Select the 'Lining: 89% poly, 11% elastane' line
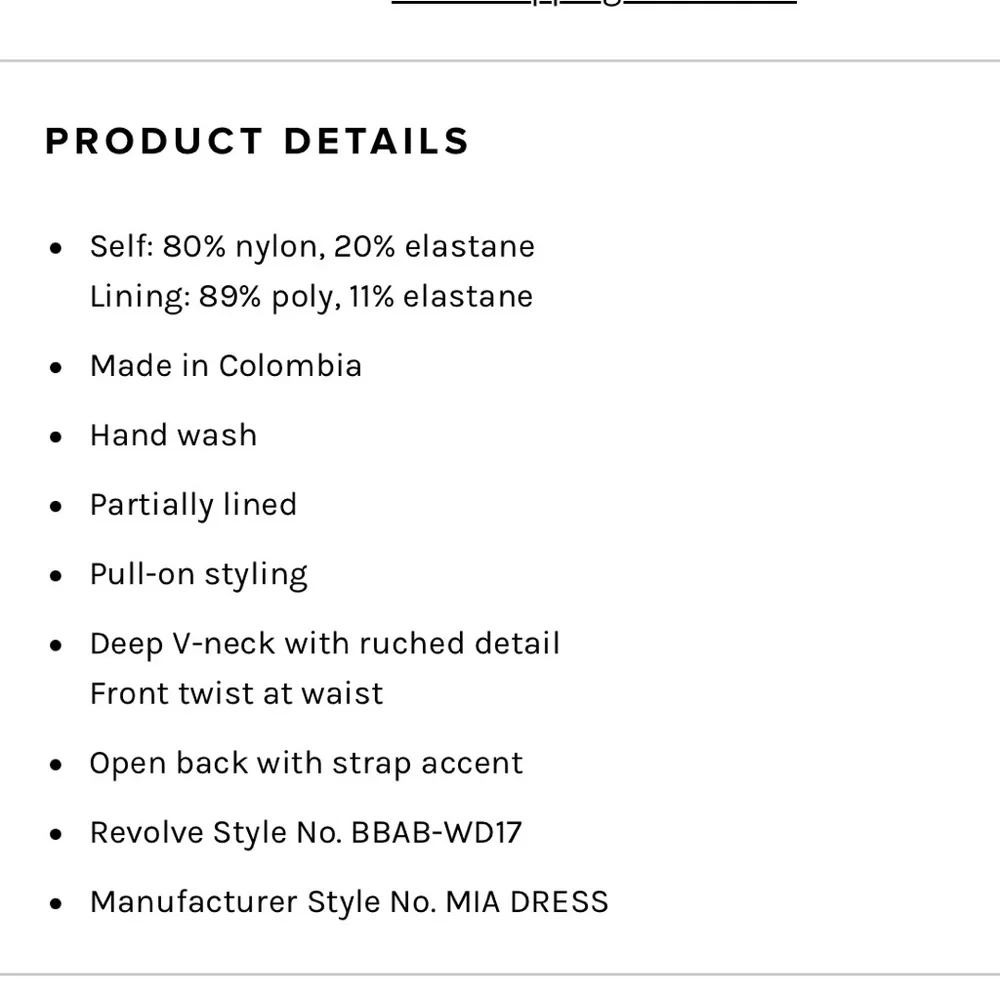Viewport: 1000px width, 1000px height. point(311,297)
